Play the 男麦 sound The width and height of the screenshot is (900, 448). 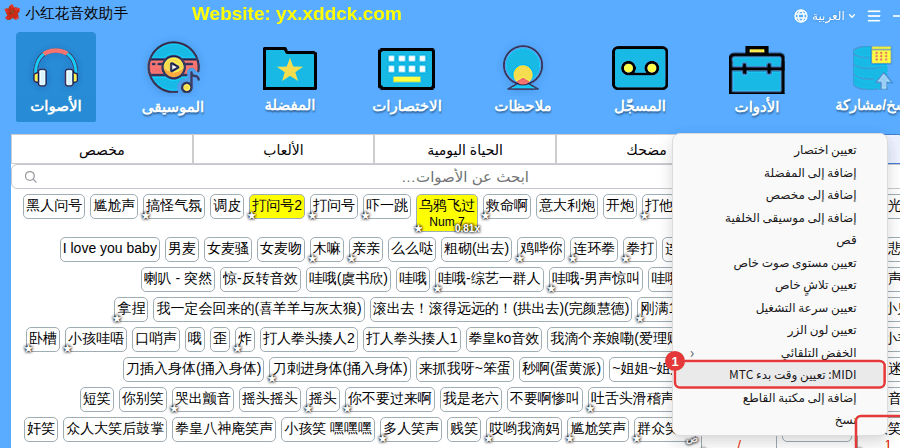click(x=182, y=249)
